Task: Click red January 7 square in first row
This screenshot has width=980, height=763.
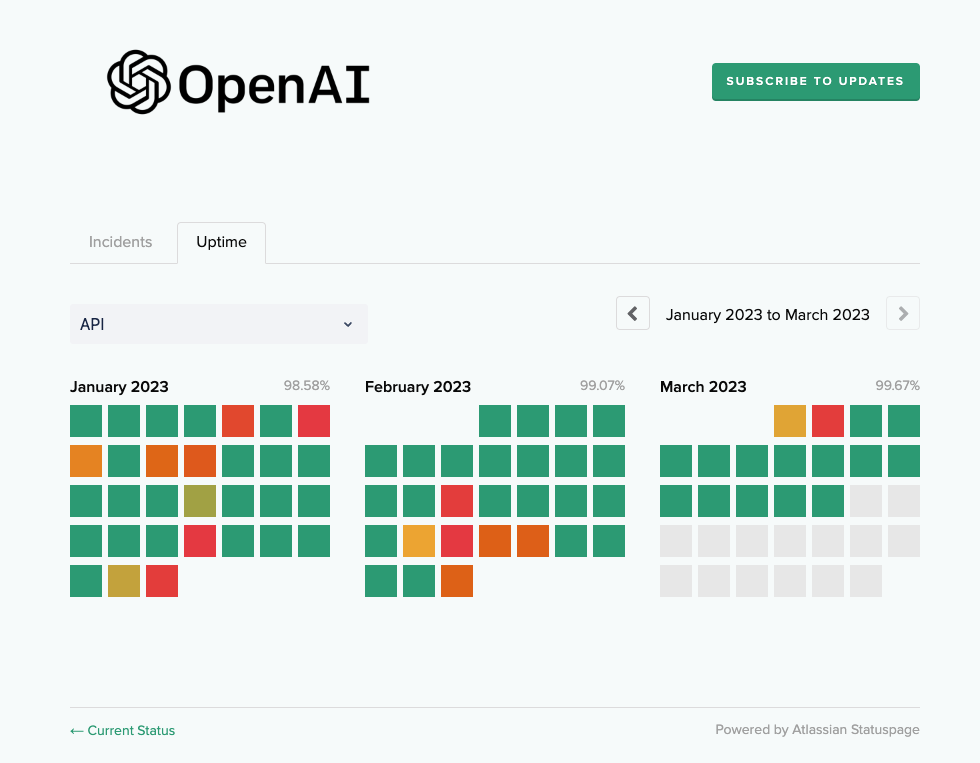Action: point(314,421)
